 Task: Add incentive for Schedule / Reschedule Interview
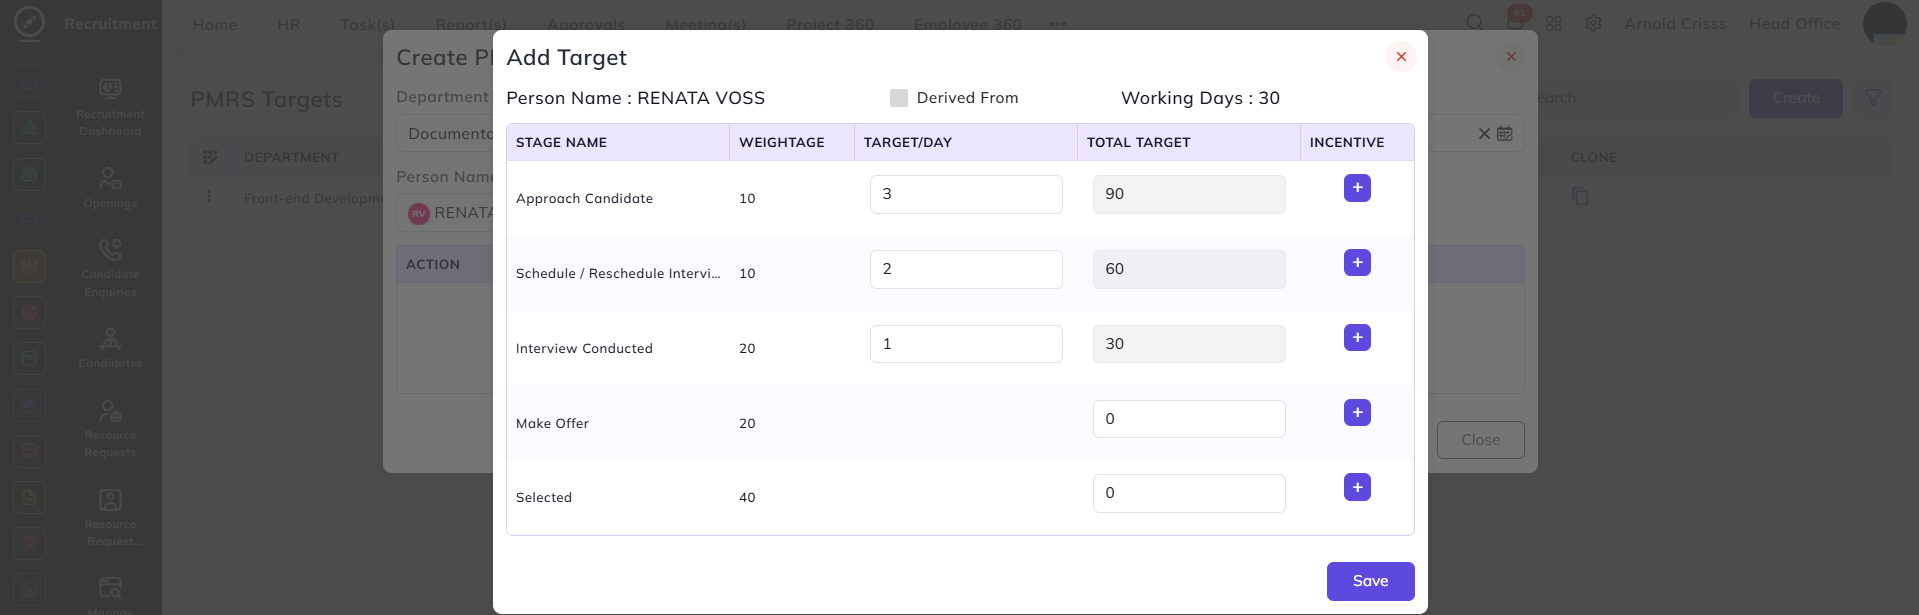point(1357,263)
